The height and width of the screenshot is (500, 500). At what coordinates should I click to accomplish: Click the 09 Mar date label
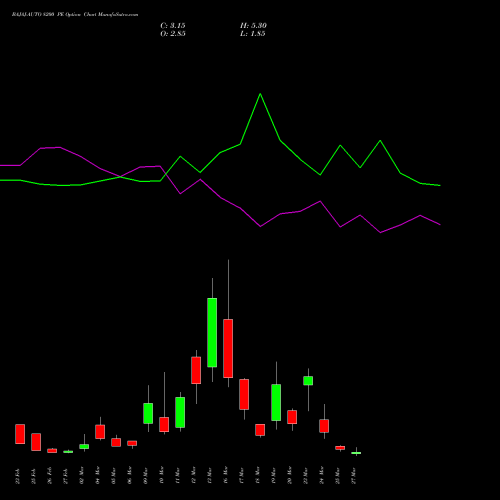point(146,475)
